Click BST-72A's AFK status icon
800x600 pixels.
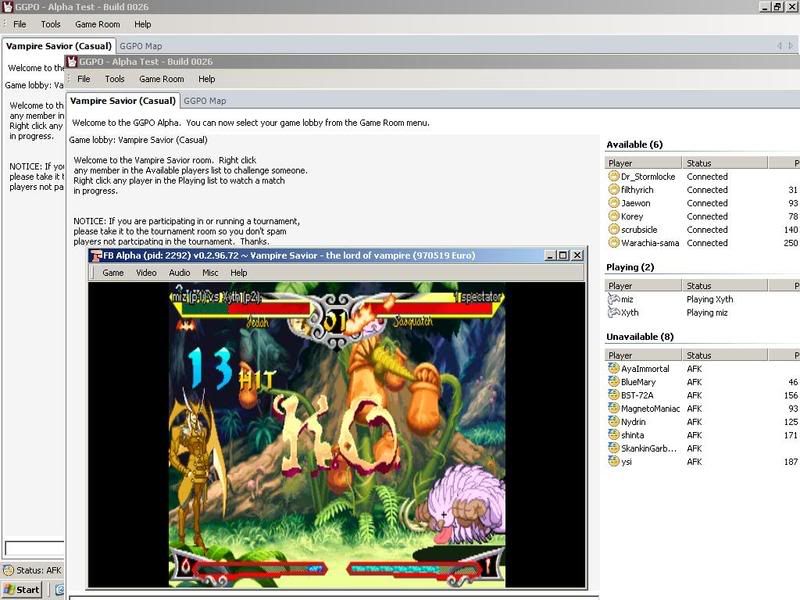pyautogui.click(x=613, y=395)
